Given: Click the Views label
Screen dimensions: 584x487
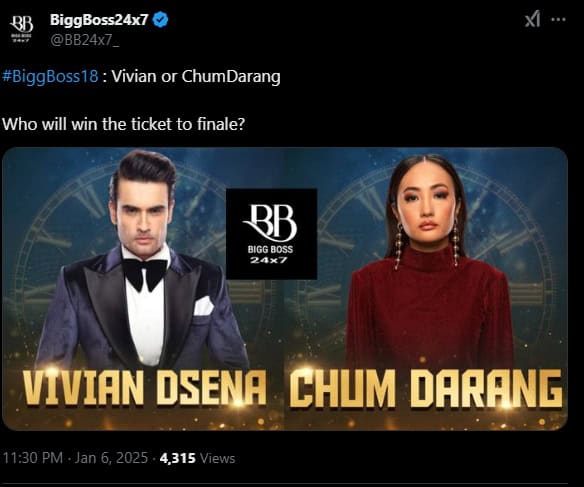Looking at the screenshot, I should click(218, 458).
